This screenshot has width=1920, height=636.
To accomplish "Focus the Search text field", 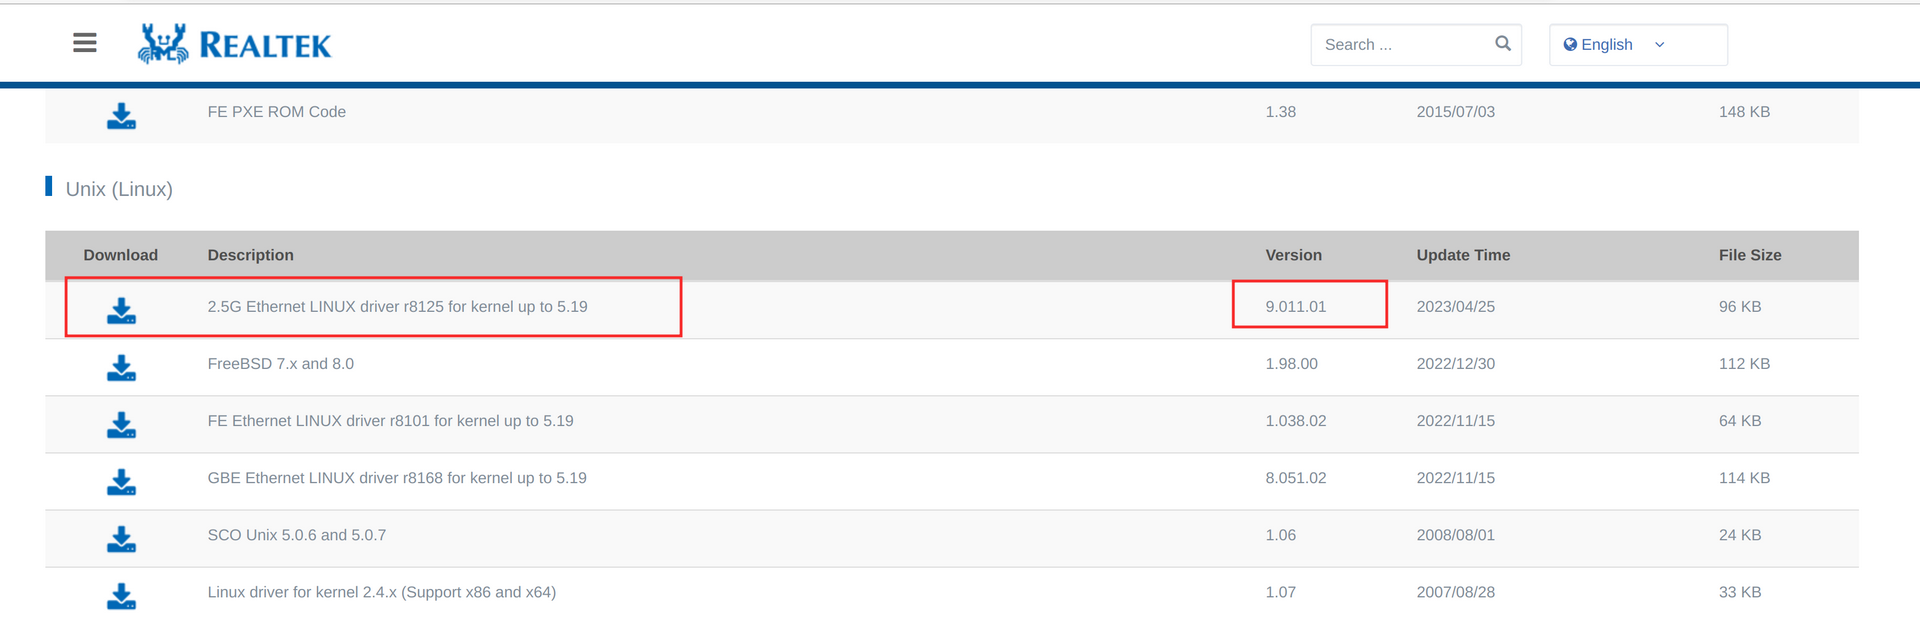I will [1400, 45].
